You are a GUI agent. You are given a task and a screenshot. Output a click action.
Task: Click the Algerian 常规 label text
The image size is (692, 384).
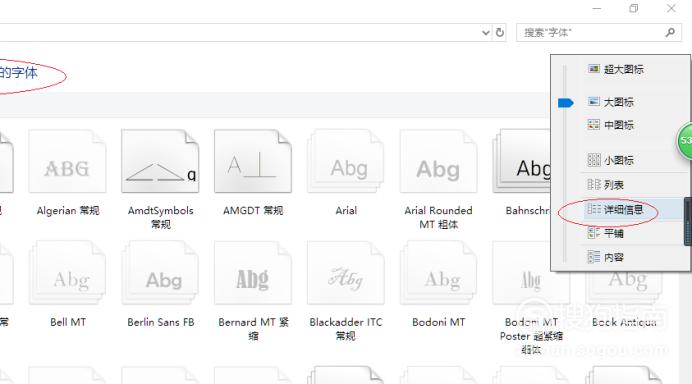pyautogui.click(x=68, y=211)
